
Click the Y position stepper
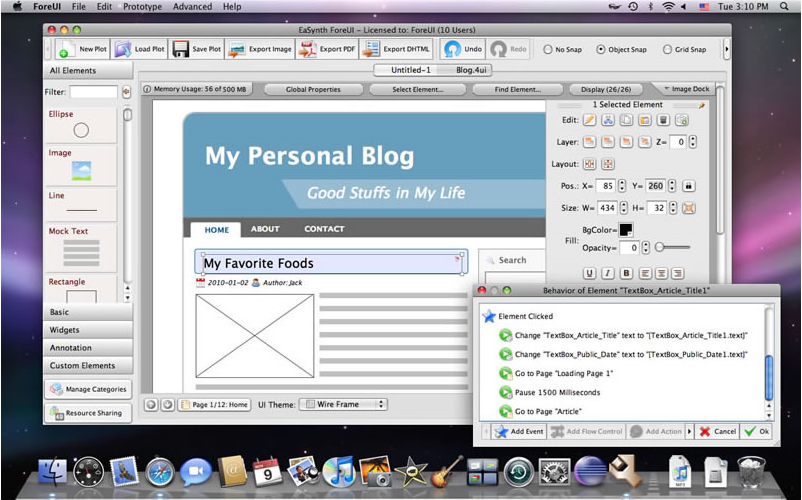tap(672, 186)
